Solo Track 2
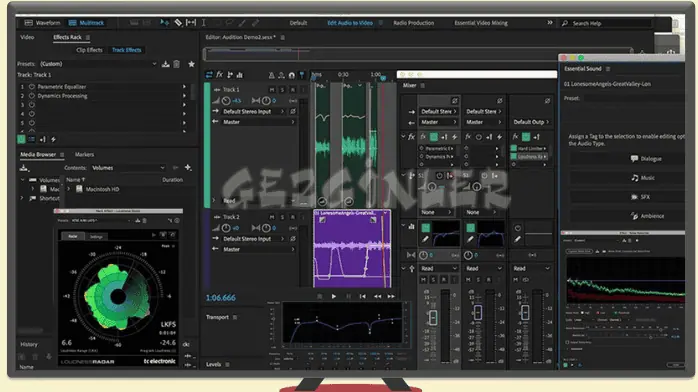 point(282,217)
